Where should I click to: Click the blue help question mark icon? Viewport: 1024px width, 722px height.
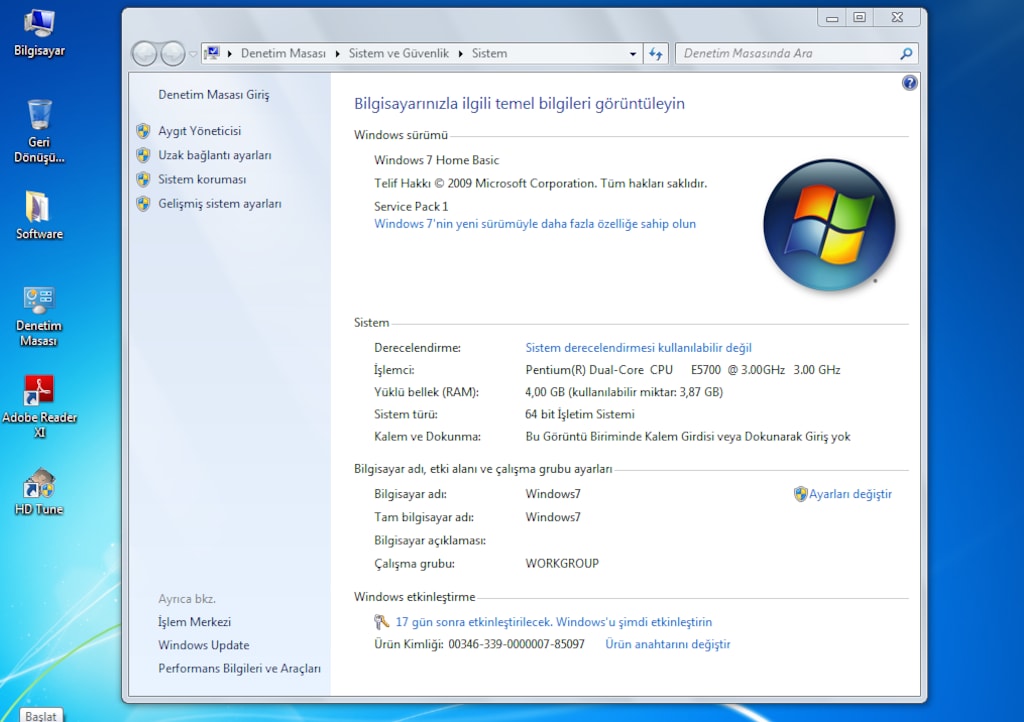click(x=909, y=83)
